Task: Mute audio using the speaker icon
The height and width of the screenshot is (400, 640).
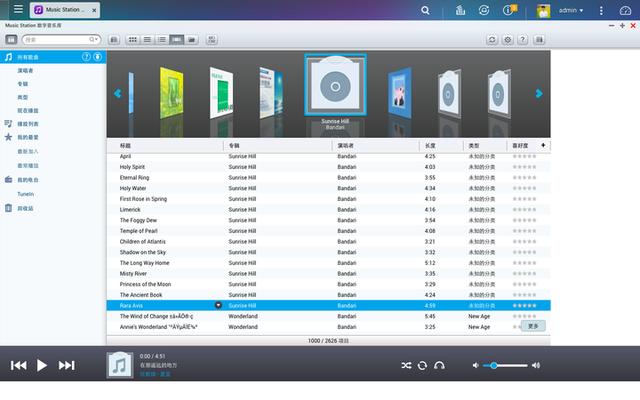Action: click(475, 366)
